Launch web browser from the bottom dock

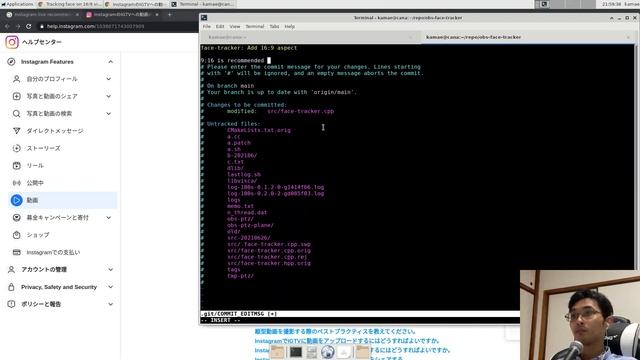tap(328, 352)
